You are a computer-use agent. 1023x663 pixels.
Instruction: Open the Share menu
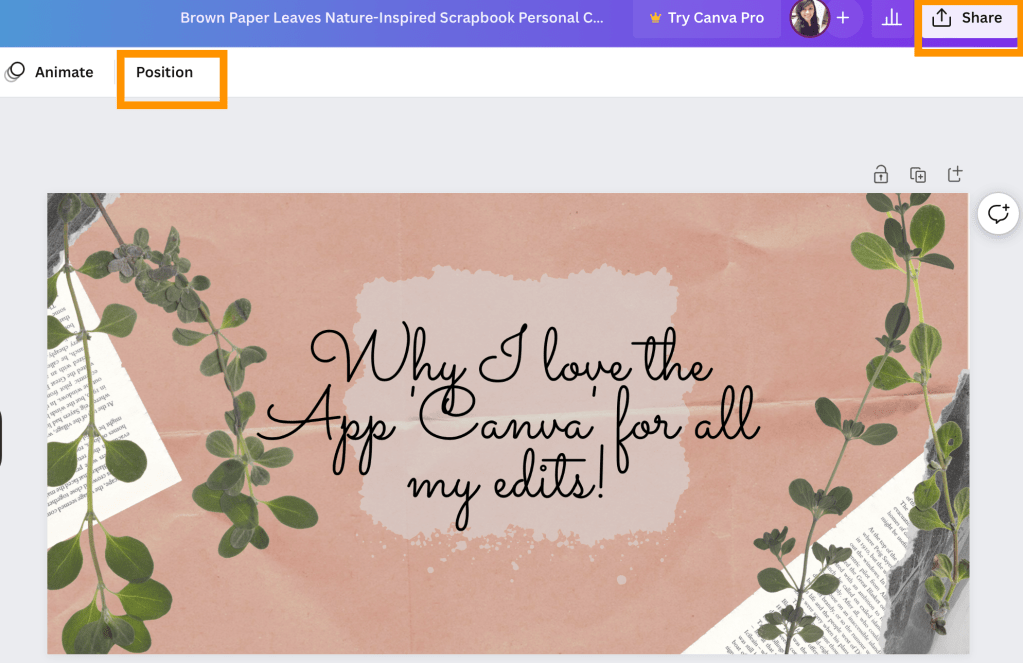(x=966, y=19)
